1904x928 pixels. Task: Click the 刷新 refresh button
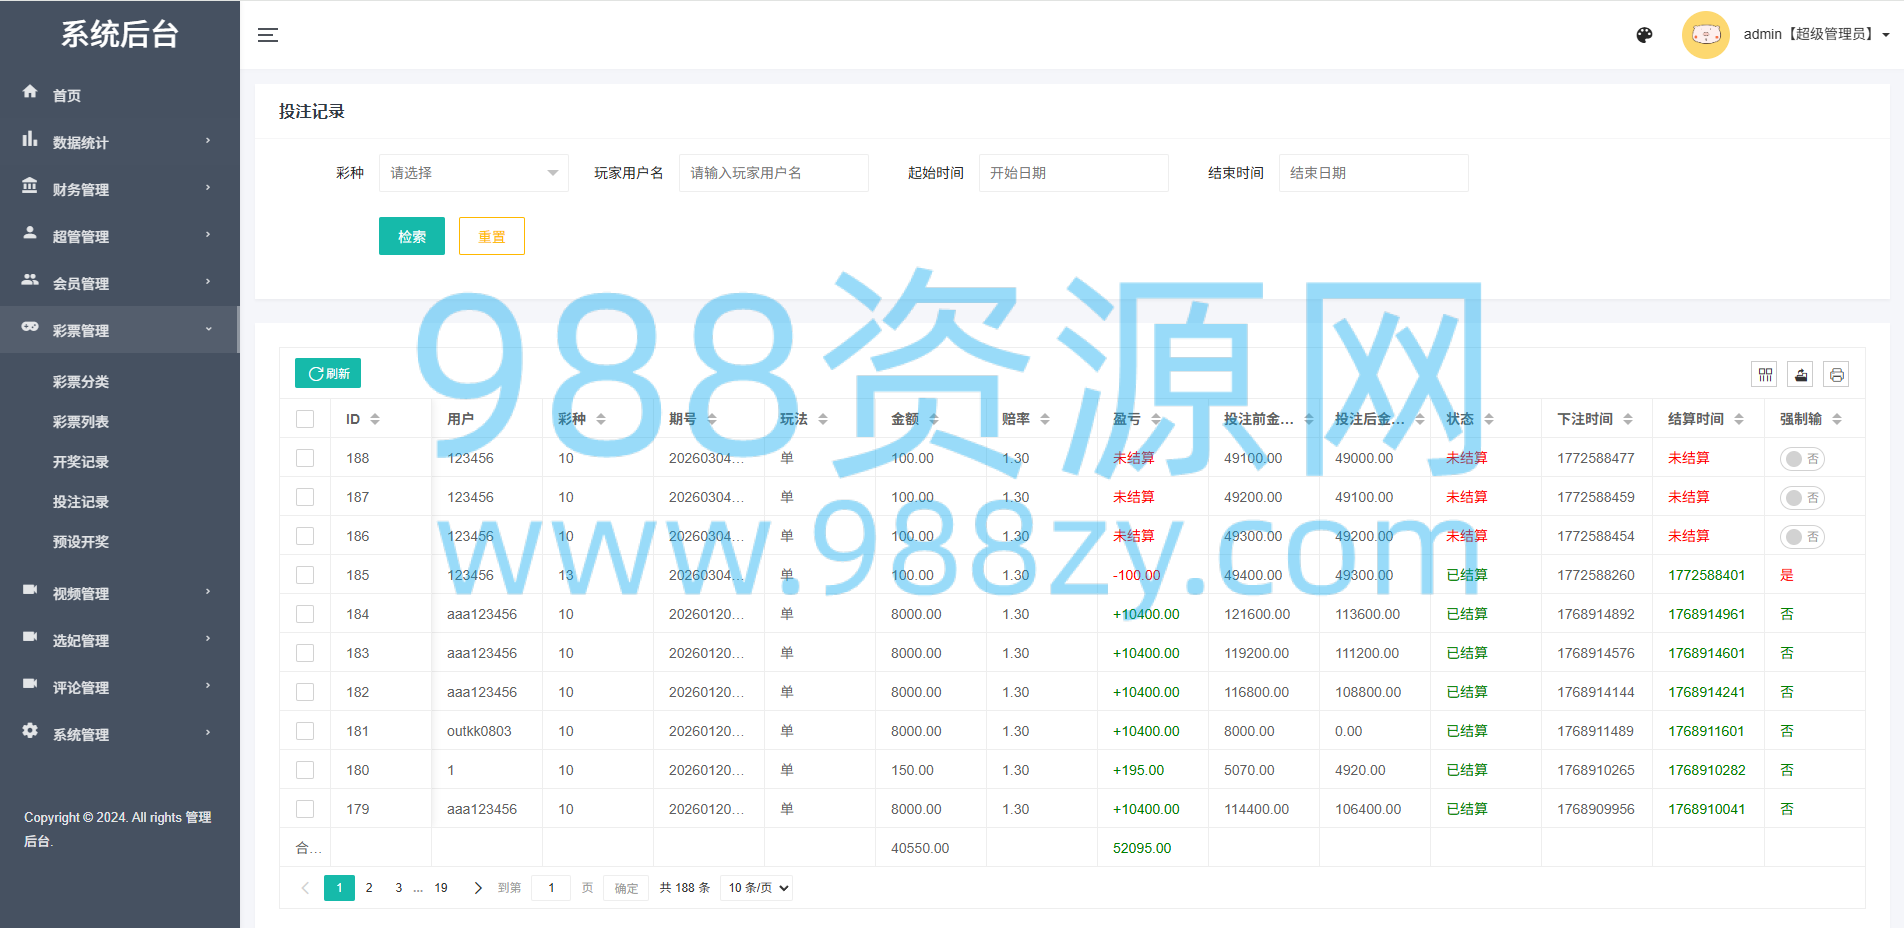pos(328,373)
